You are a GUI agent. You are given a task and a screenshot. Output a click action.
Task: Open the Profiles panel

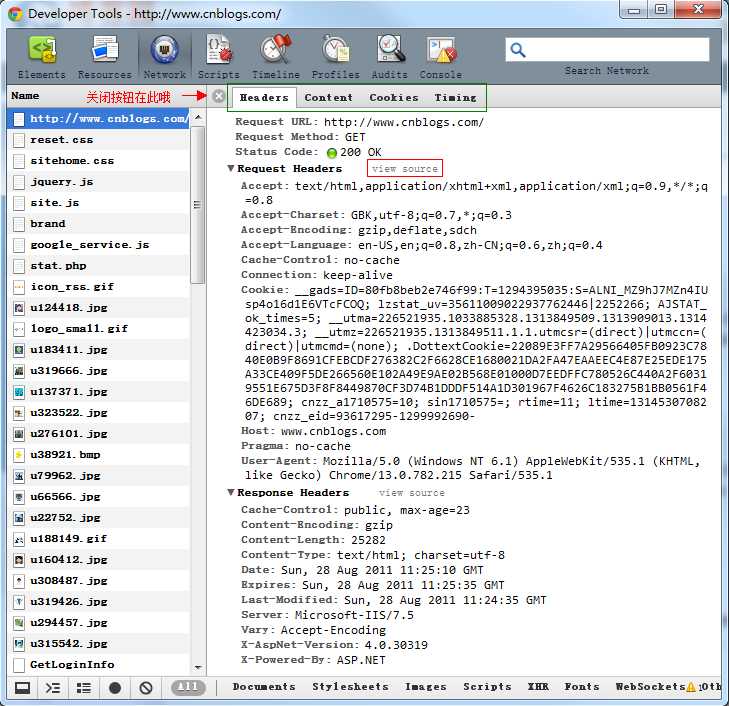[x=336, y=57]
